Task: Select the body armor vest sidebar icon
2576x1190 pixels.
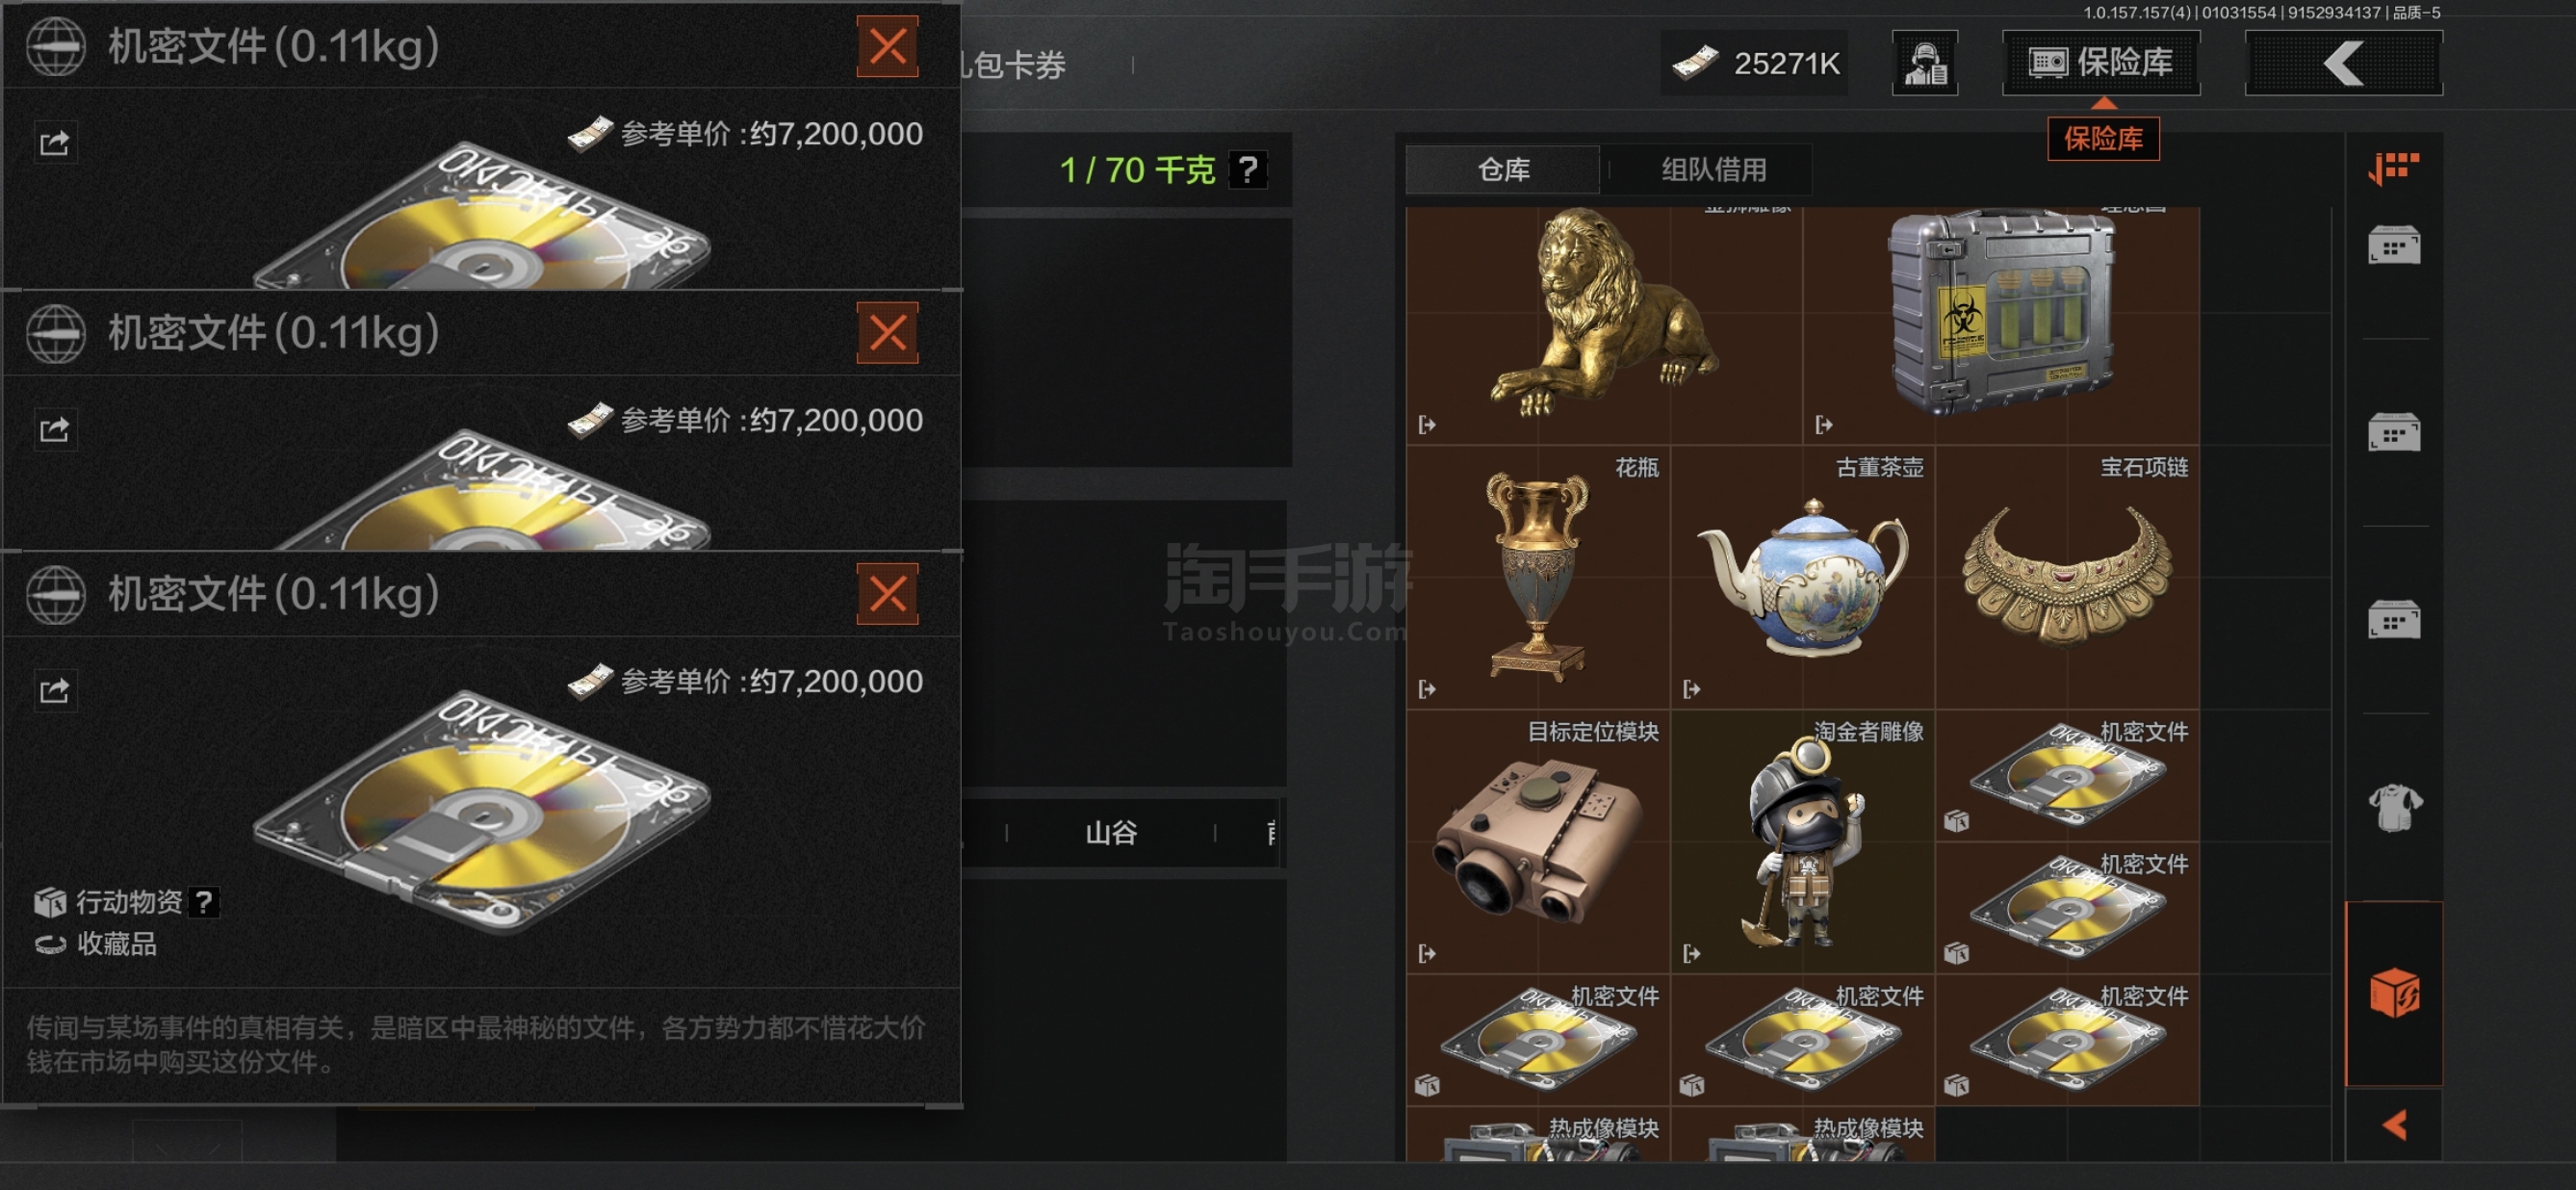Action: [x=2394, y=807]
